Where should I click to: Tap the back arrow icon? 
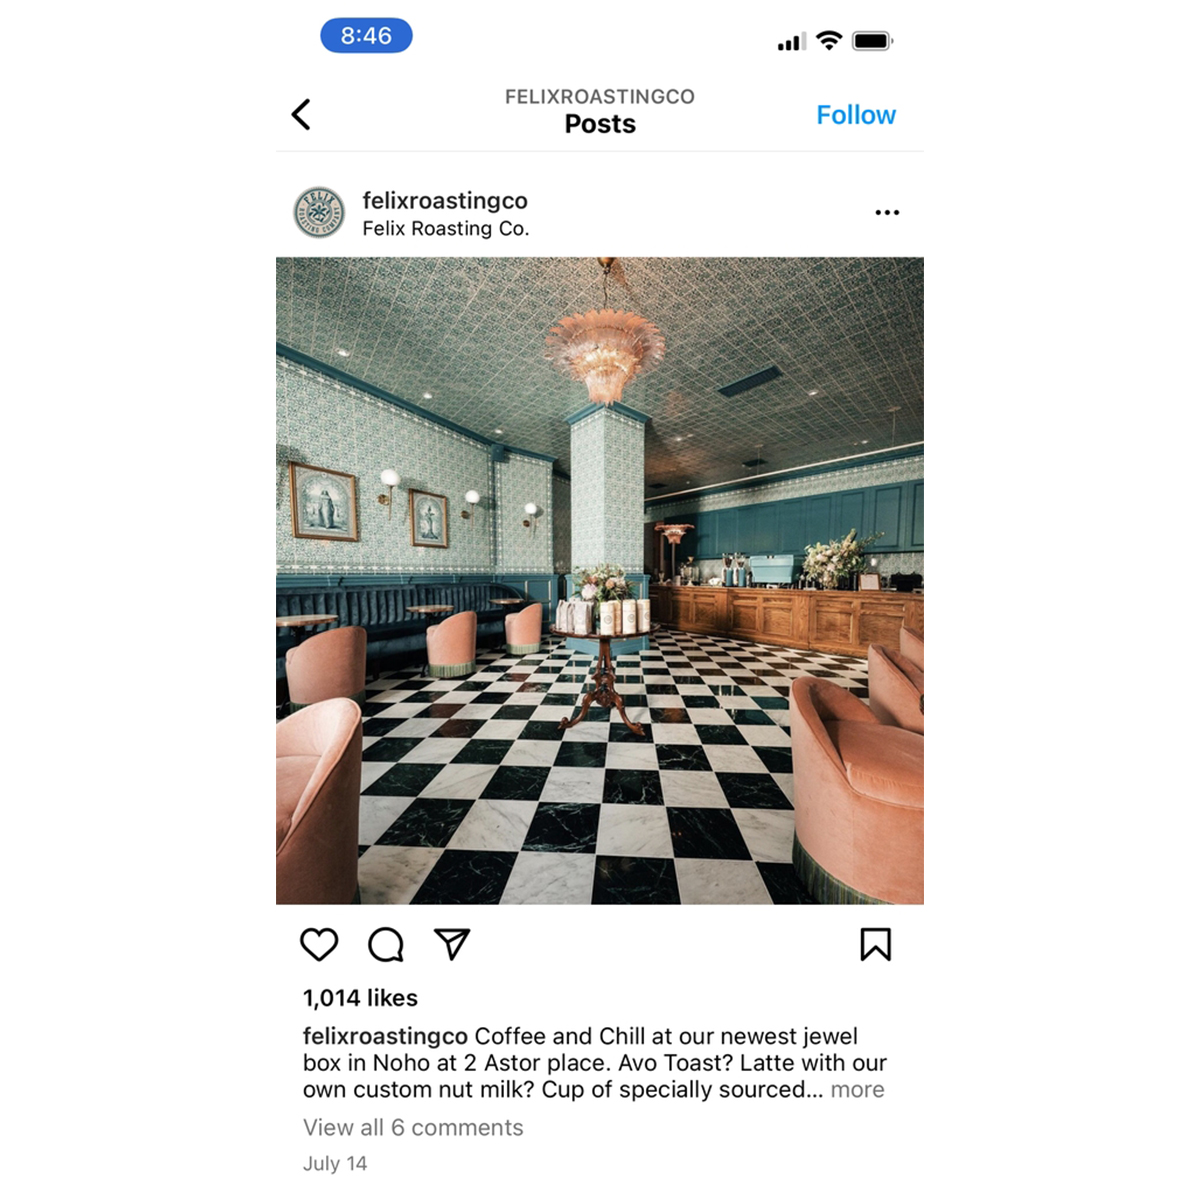pos(301,114)
